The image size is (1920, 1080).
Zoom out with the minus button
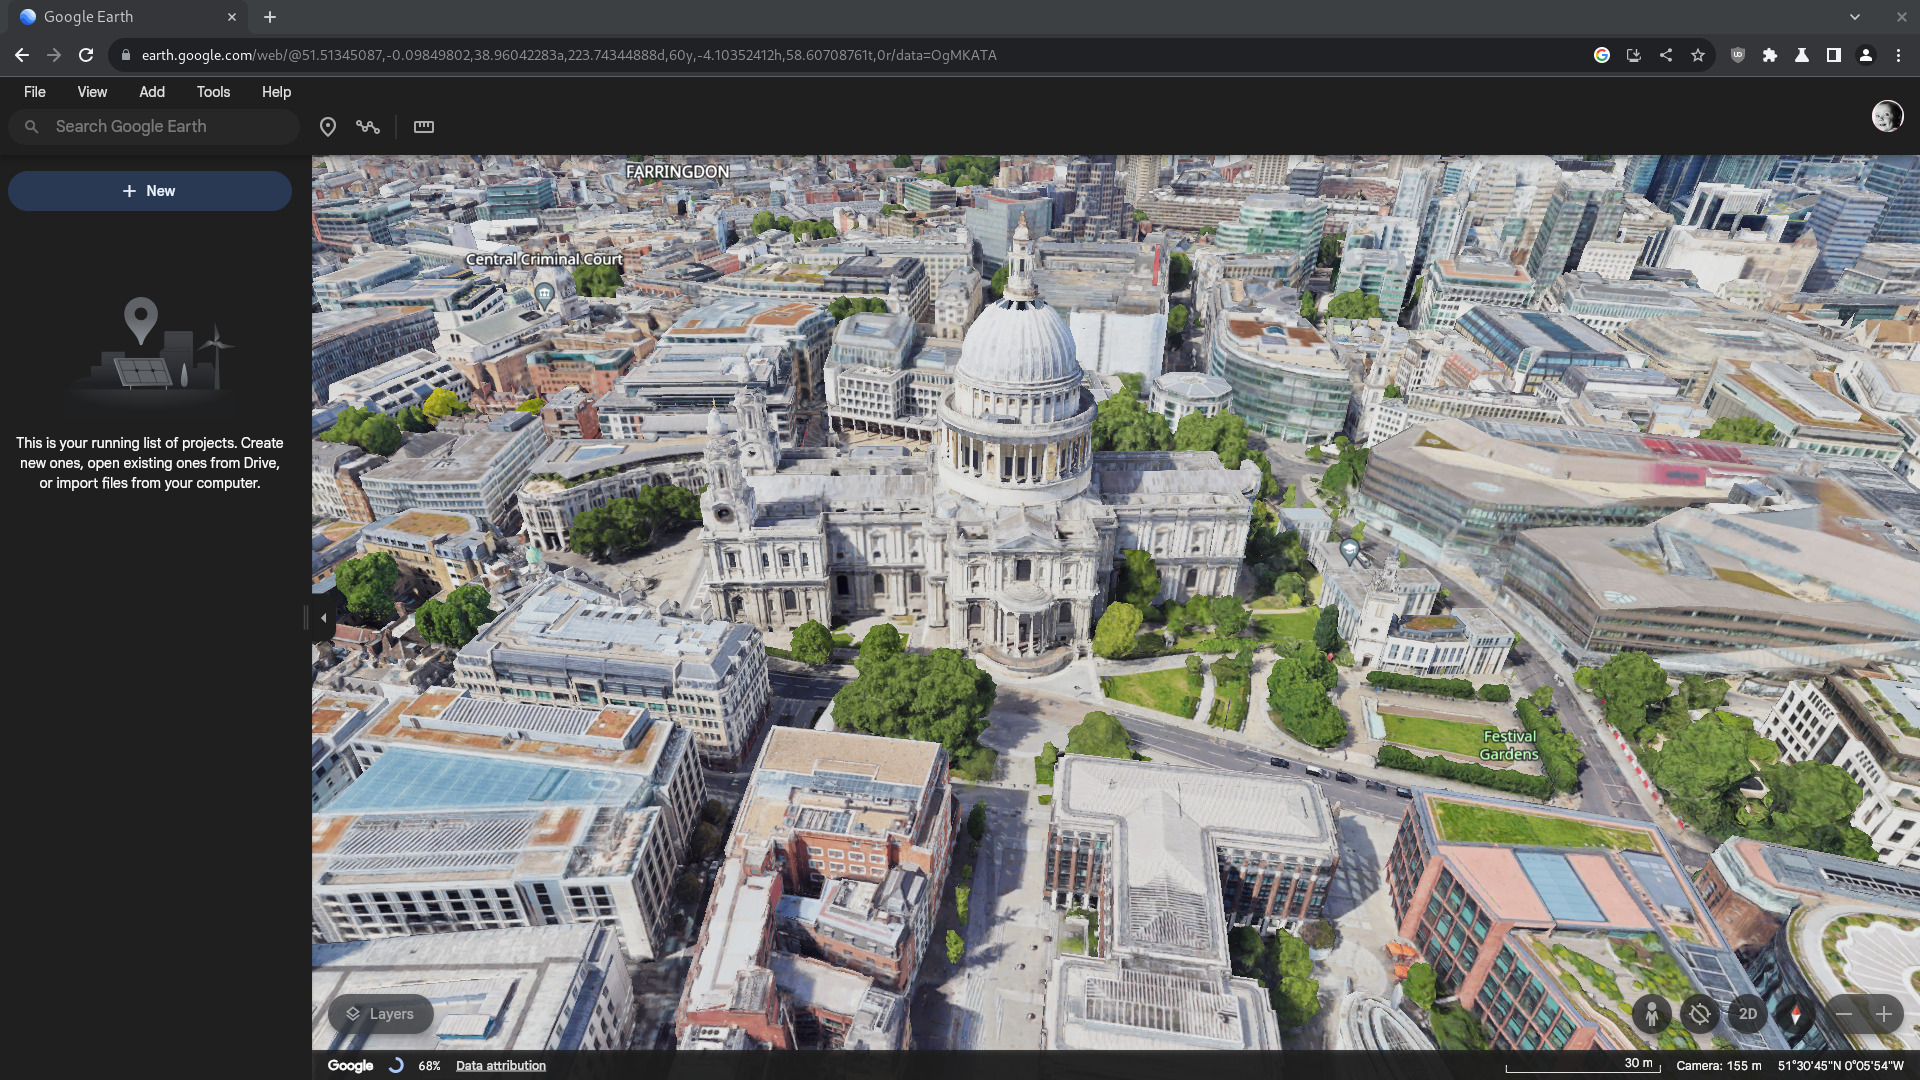pyautogui.click(x=1845, y=1014)
